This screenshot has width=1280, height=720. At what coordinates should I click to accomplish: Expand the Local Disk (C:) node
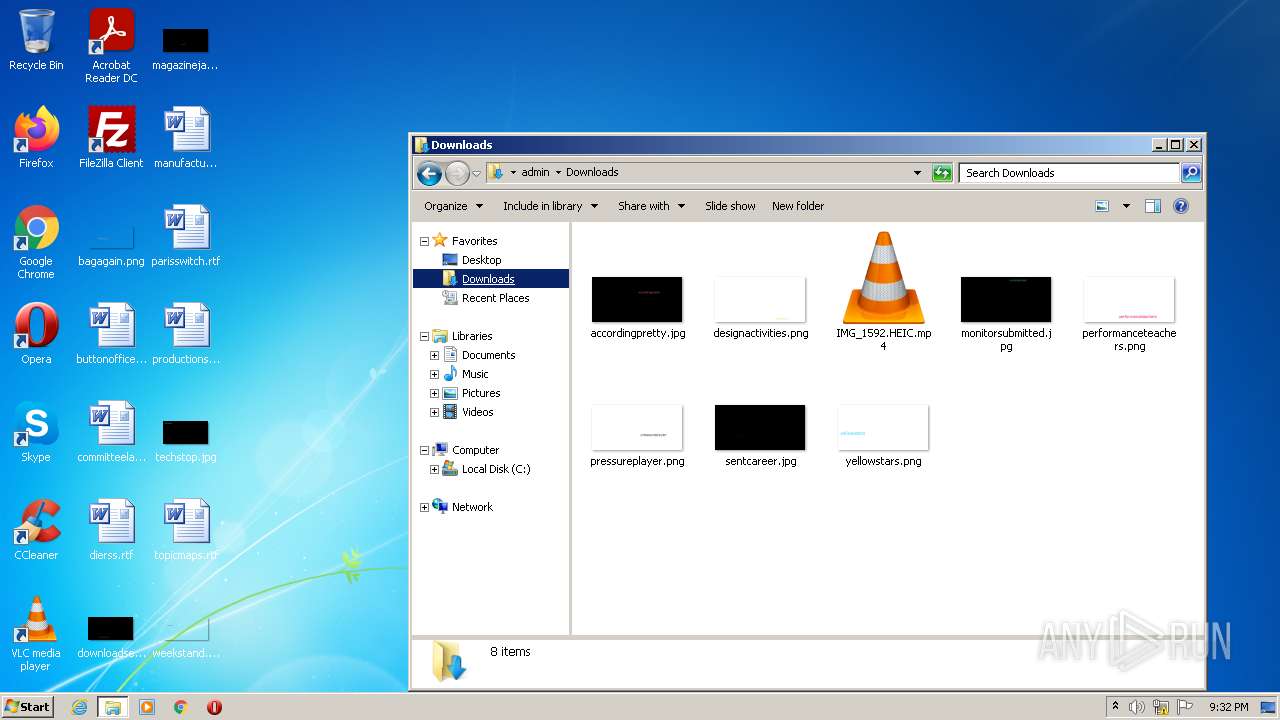point(435,469)
